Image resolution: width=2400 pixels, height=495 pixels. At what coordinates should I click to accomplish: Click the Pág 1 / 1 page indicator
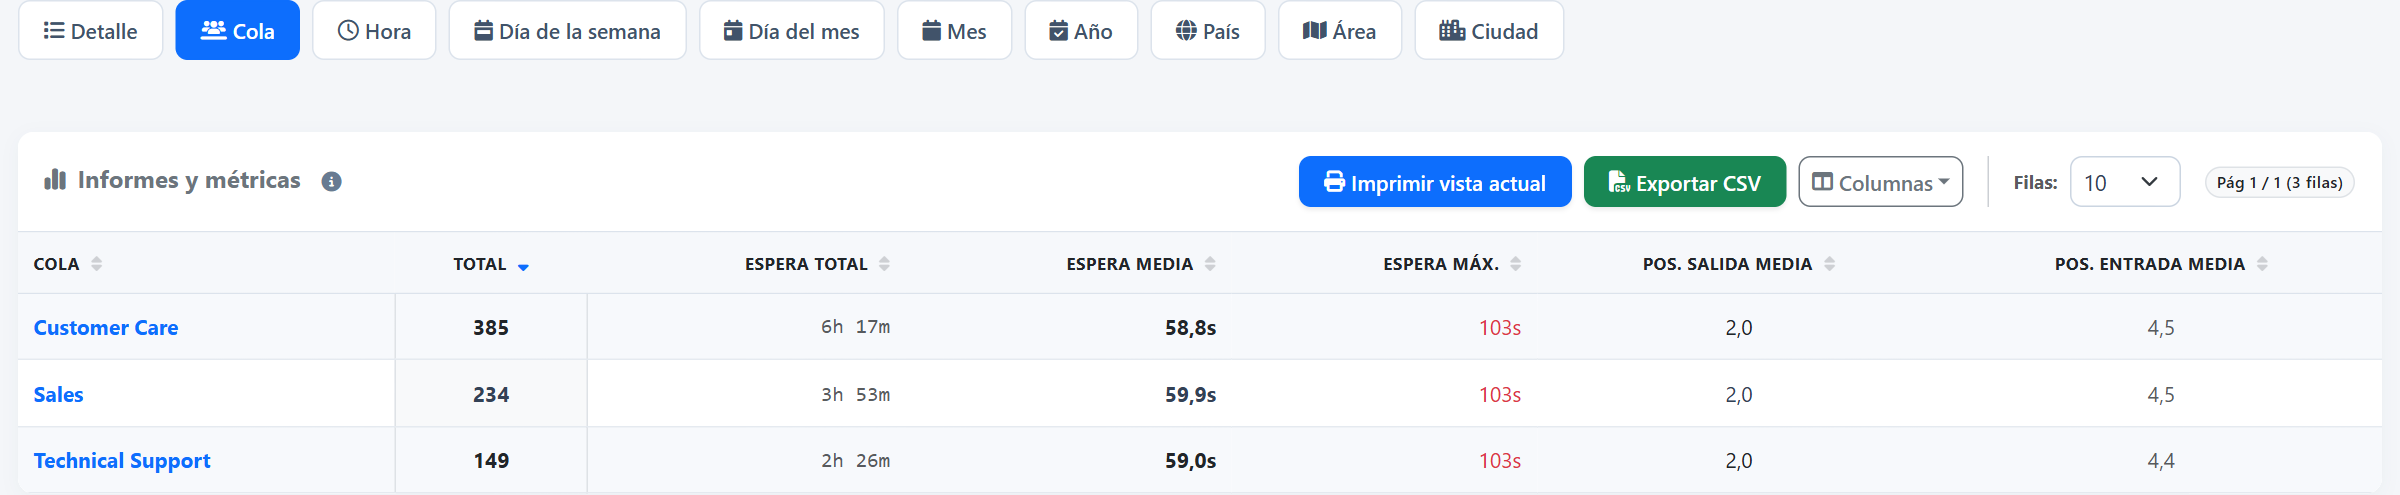2280,182
